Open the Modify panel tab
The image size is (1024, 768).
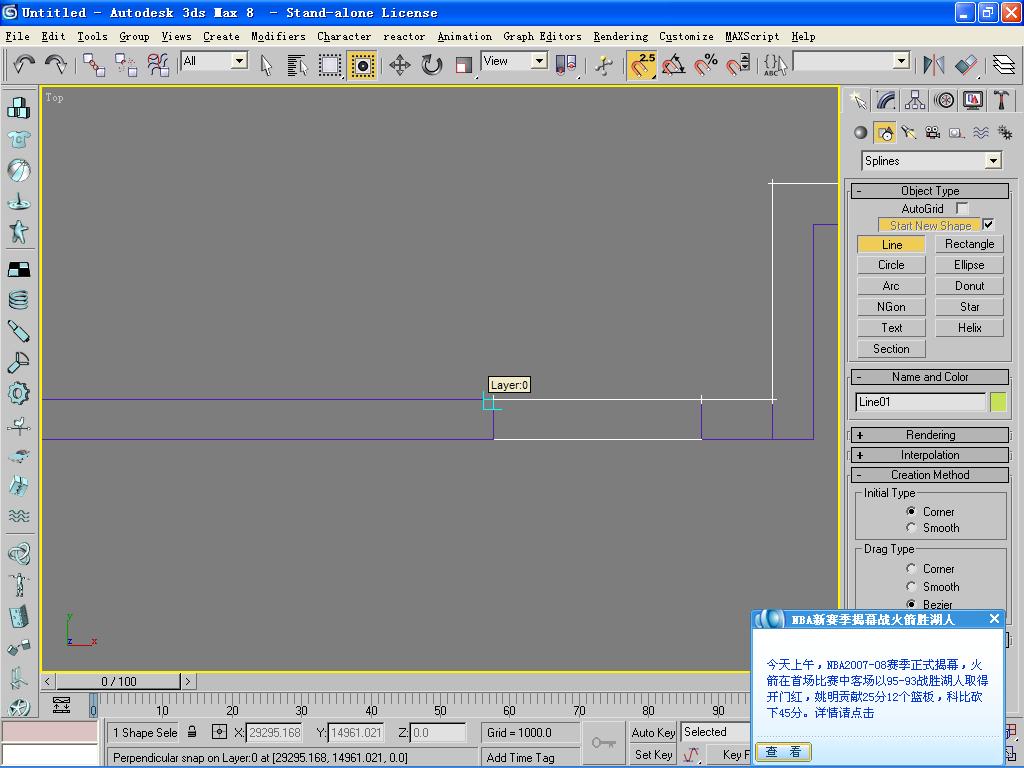click(886, 100)
